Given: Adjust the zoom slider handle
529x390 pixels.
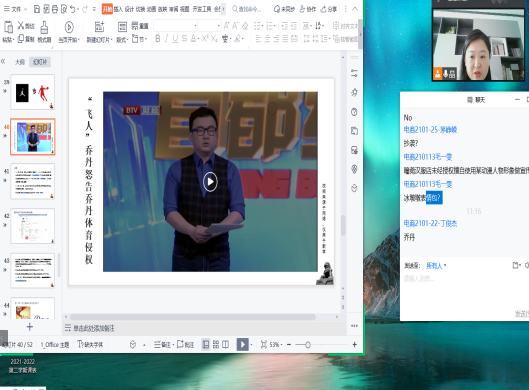Looking at the screenshot, I should 308,345.
